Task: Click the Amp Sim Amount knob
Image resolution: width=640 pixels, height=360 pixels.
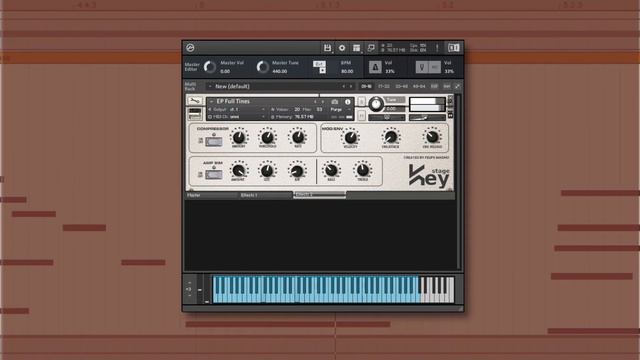Action: coord(238,171)
